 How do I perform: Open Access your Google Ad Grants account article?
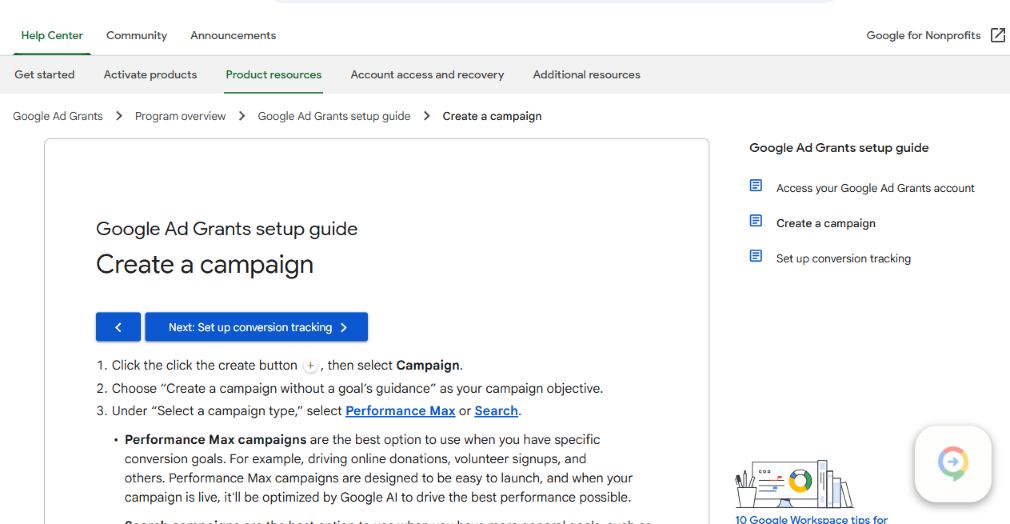coord(875,188)
